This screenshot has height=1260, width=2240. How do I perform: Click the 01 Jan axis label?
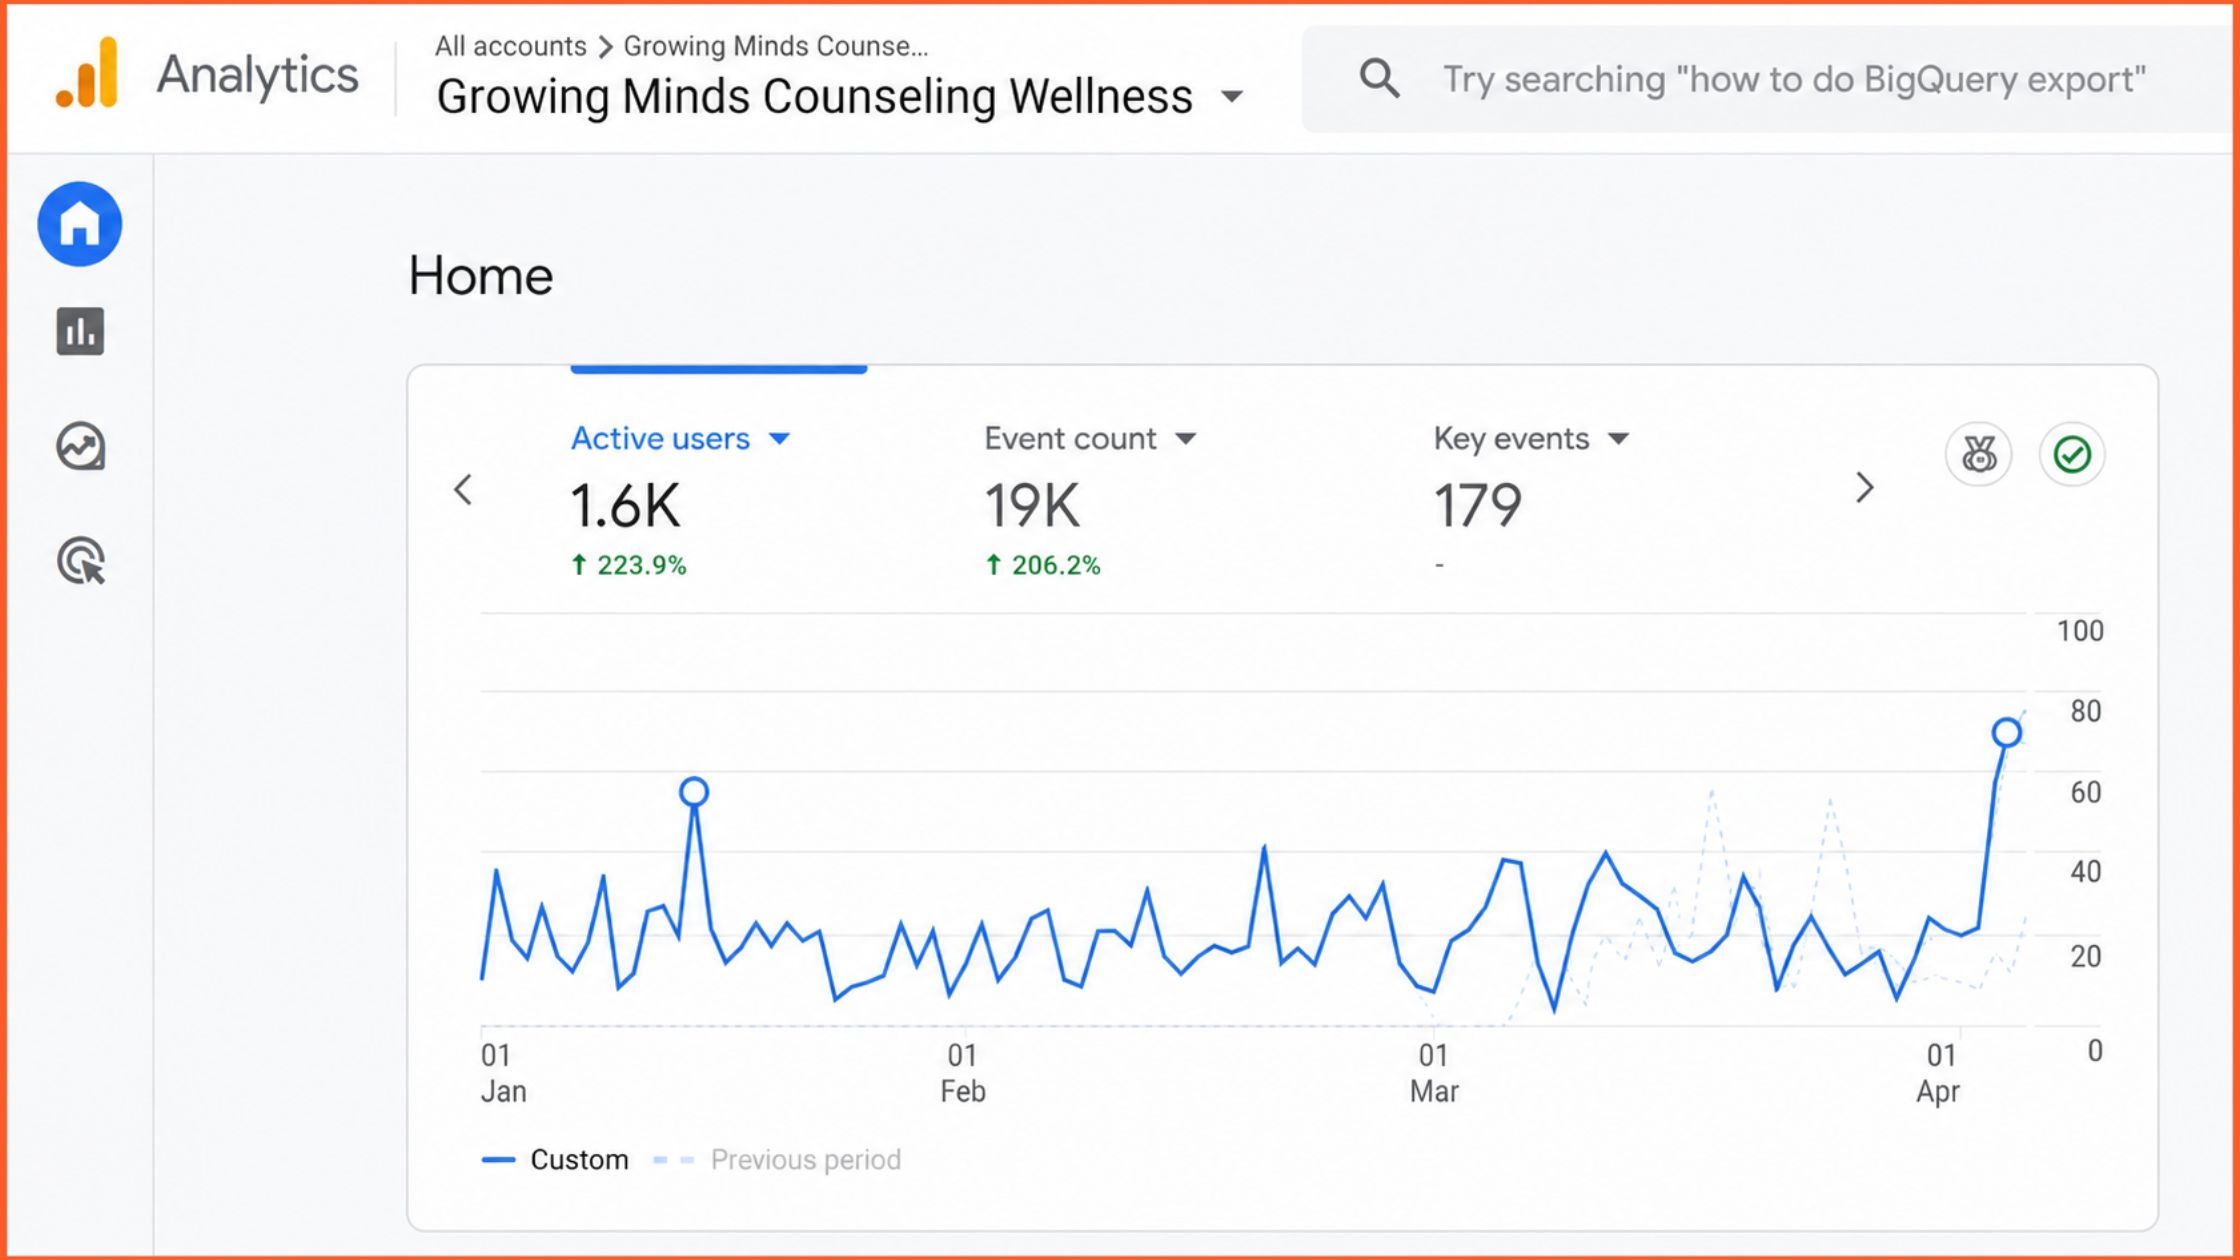503,1073
